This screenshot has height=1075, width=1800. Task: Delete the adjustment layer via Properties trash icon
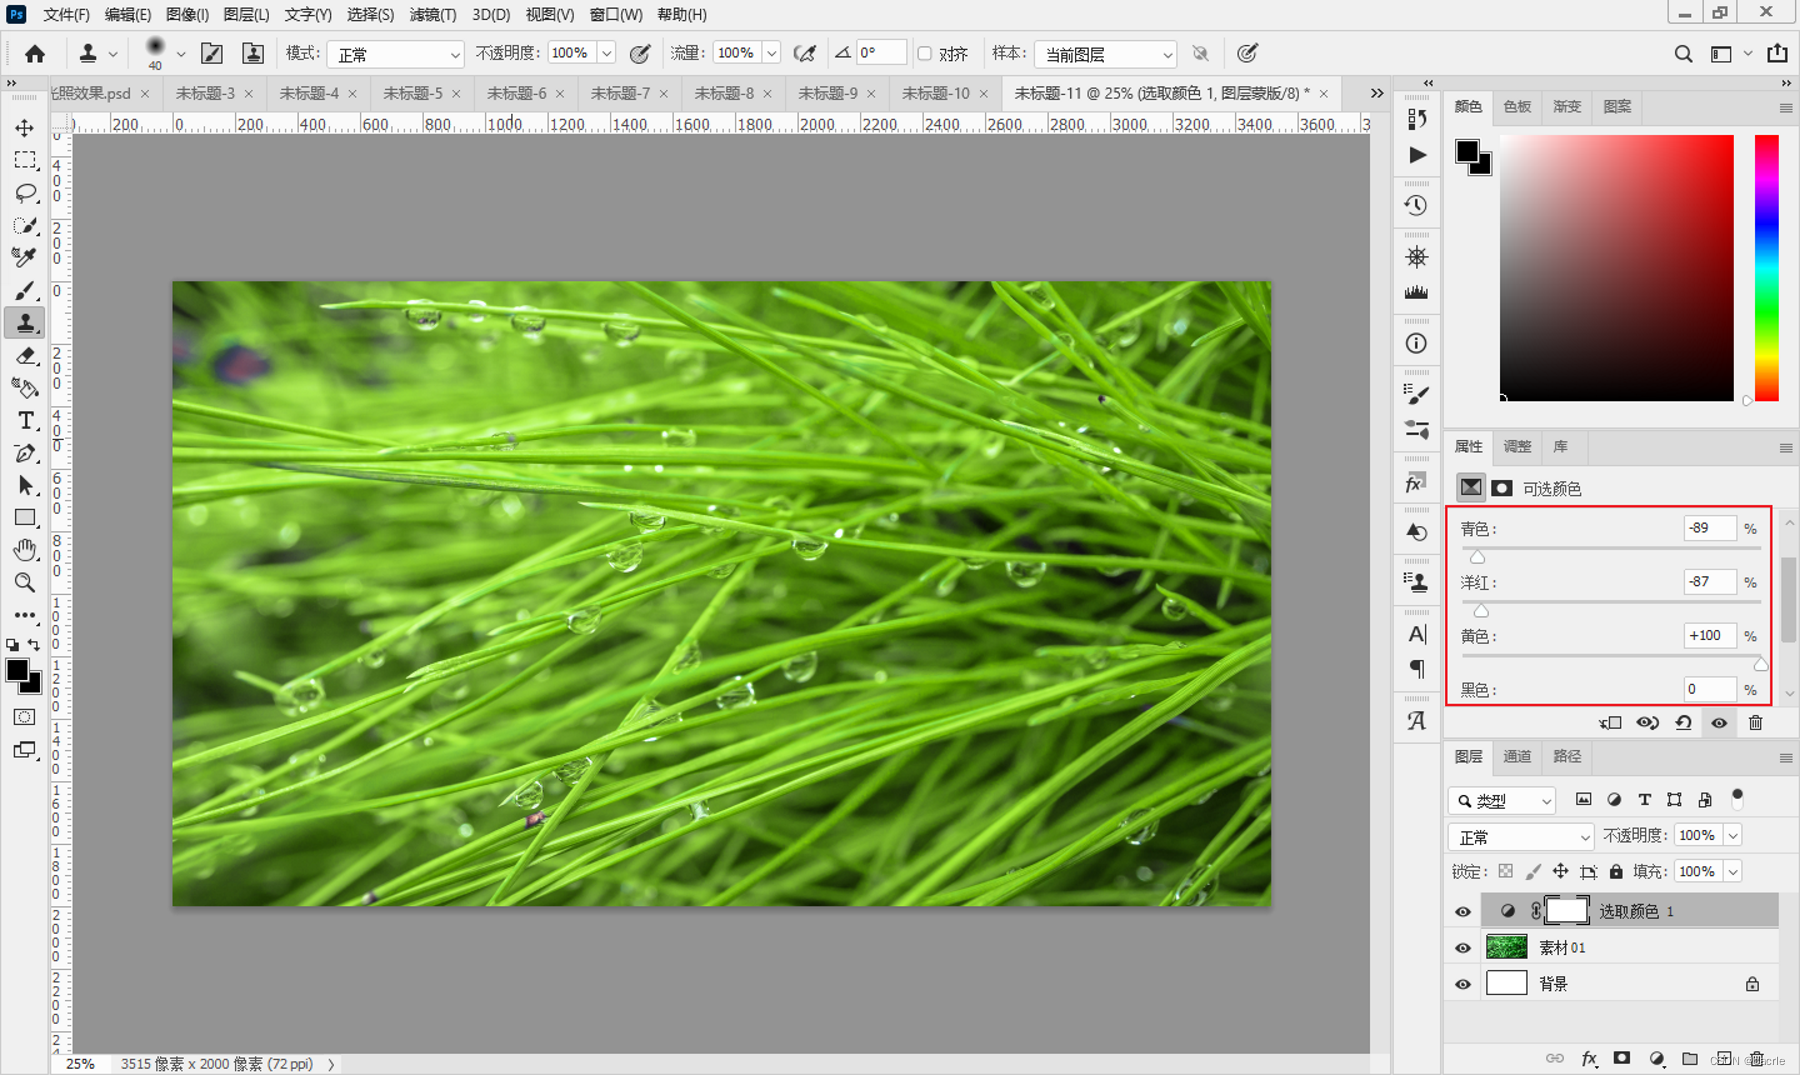coord(1755,723)
